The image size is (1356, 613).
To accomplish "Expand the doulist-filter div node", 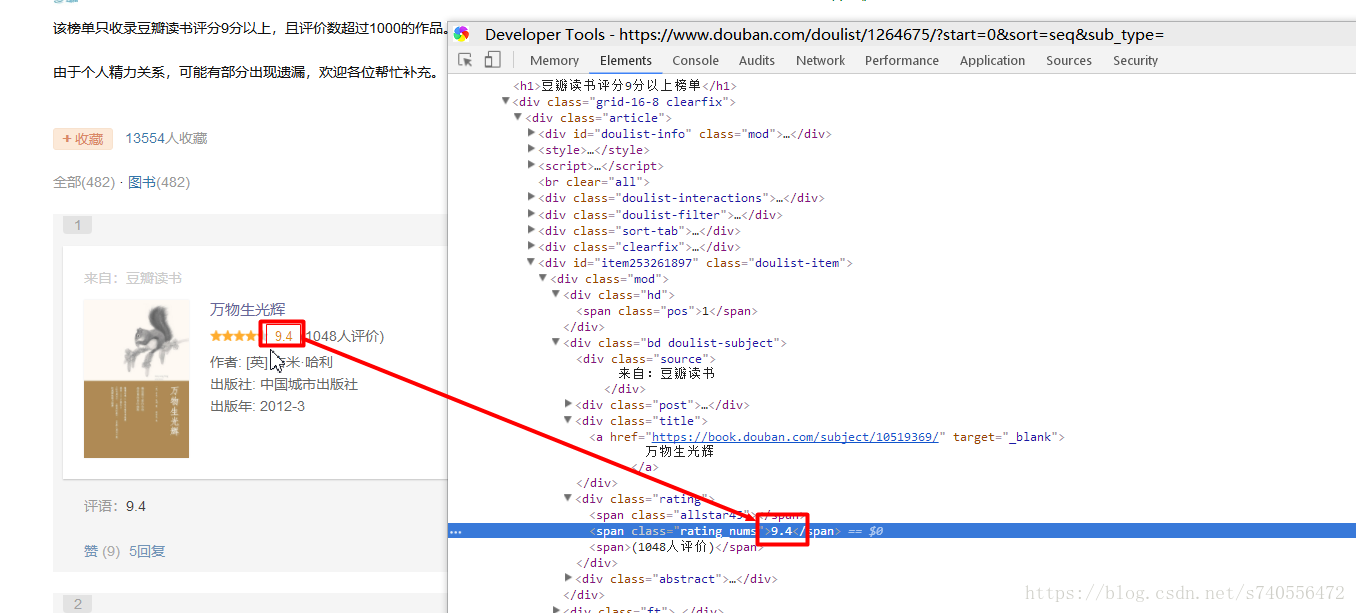I will click(x=531, y=214).
